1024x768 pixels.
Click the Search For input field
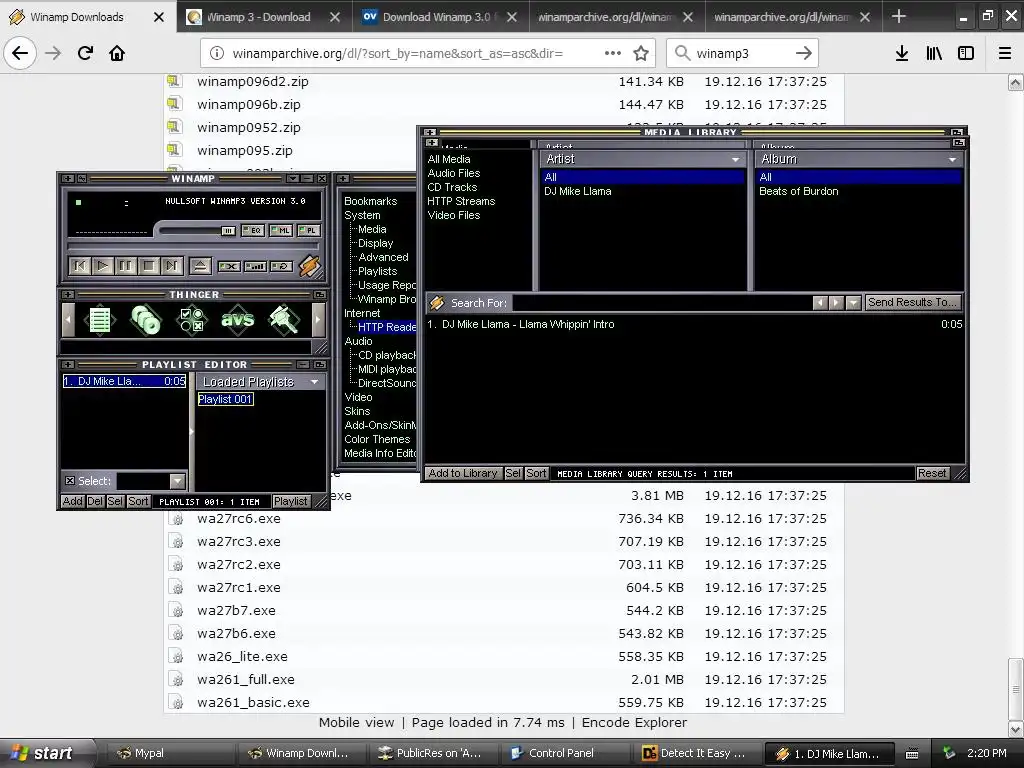(x=662, y=303)
